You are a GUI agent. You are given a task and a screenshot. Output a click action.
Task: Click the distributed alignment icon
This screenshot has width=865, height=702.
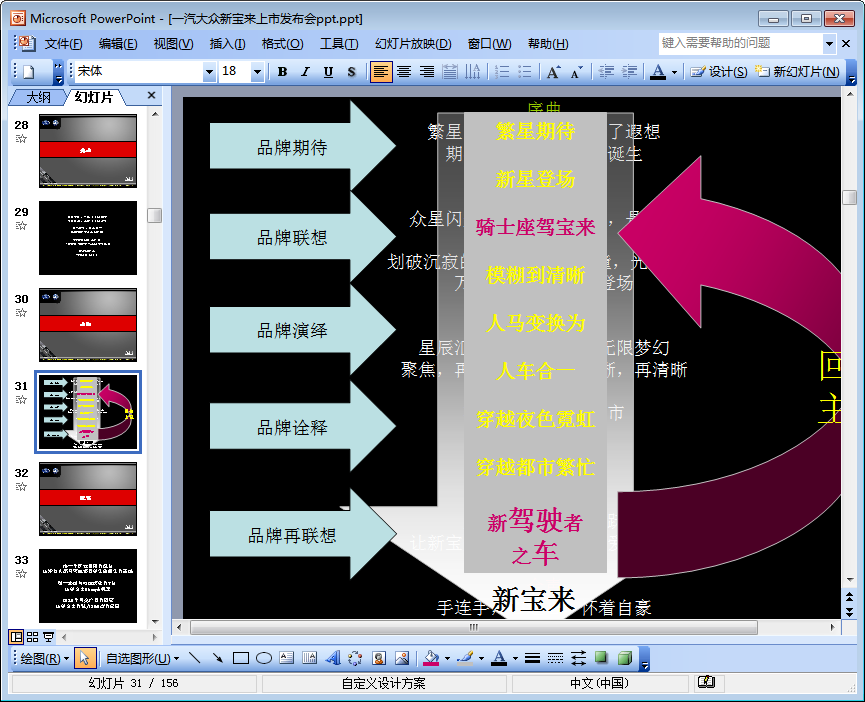tap(450, 72)
